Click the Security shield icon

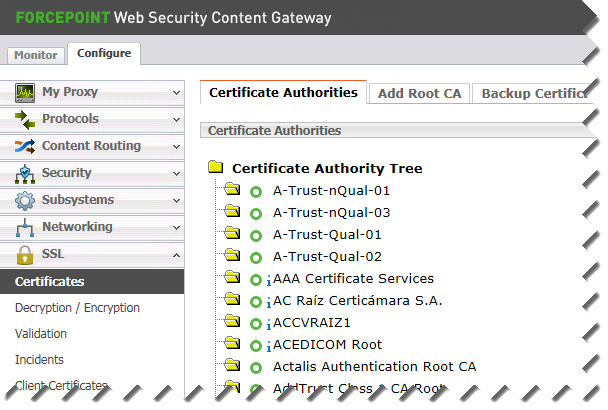25,173
